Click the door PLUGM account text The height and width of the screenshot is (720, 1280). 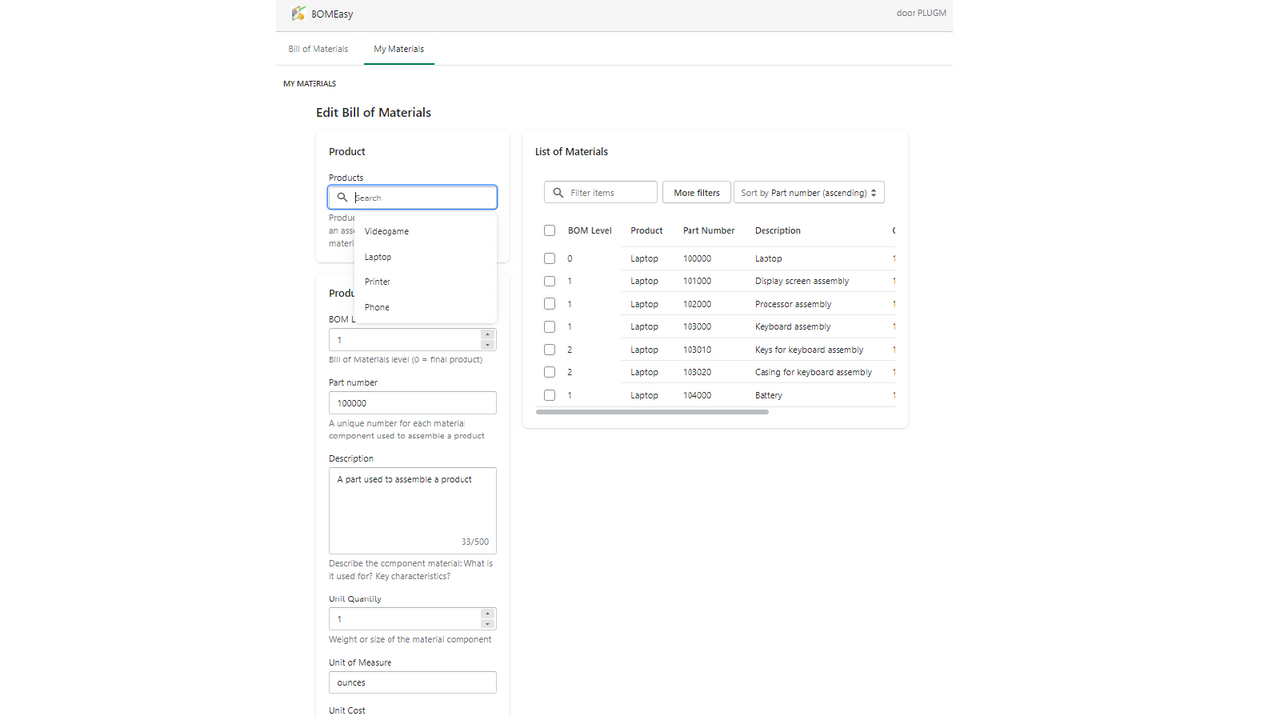coord(922,13)
